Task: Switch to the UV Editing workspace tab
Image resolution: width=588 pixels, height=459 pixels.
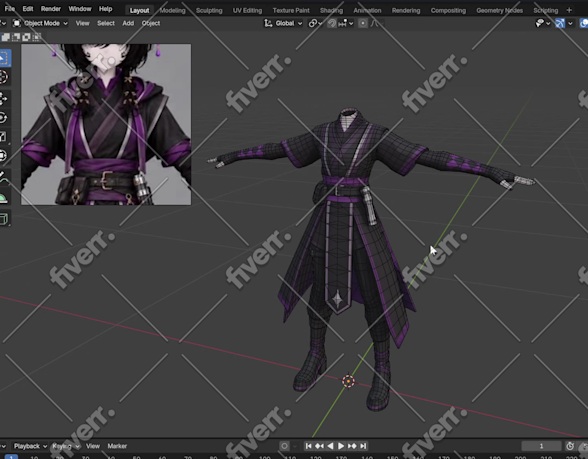Action: (x=247, y=10)
